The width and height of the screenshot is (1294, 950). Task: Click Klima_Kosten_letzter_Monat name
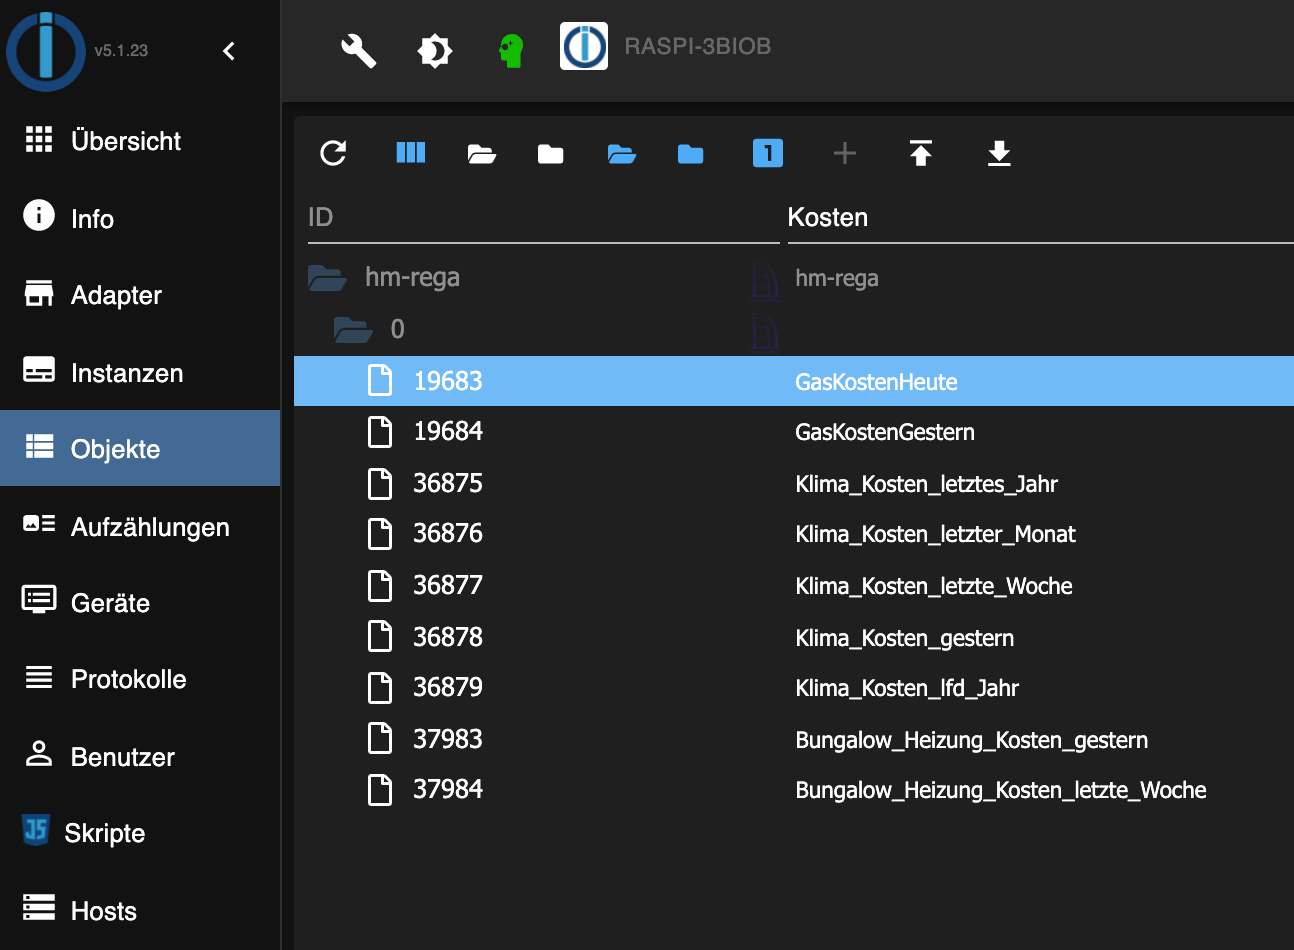(935, 534)
